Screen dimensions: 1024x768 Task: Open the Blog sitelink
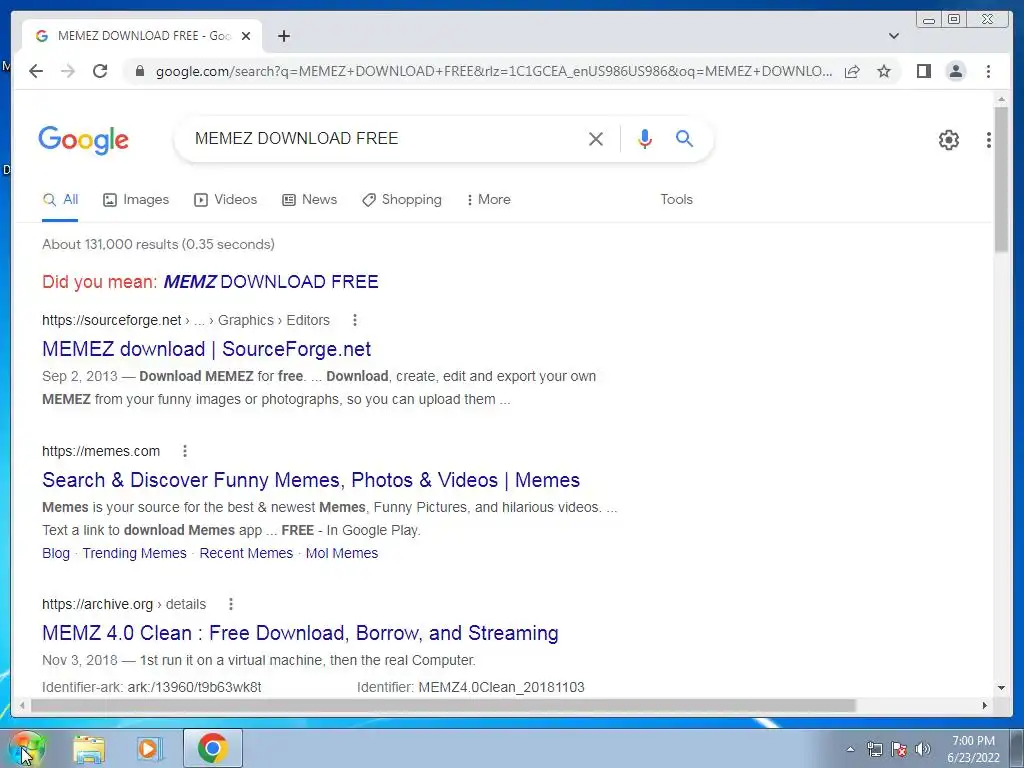point(56,553)
